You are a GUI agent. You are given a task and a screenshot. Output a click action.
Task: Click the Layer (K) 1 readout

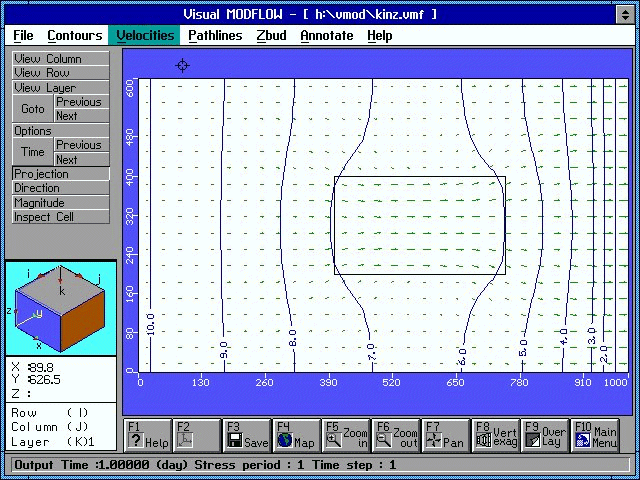coord(53,442)
